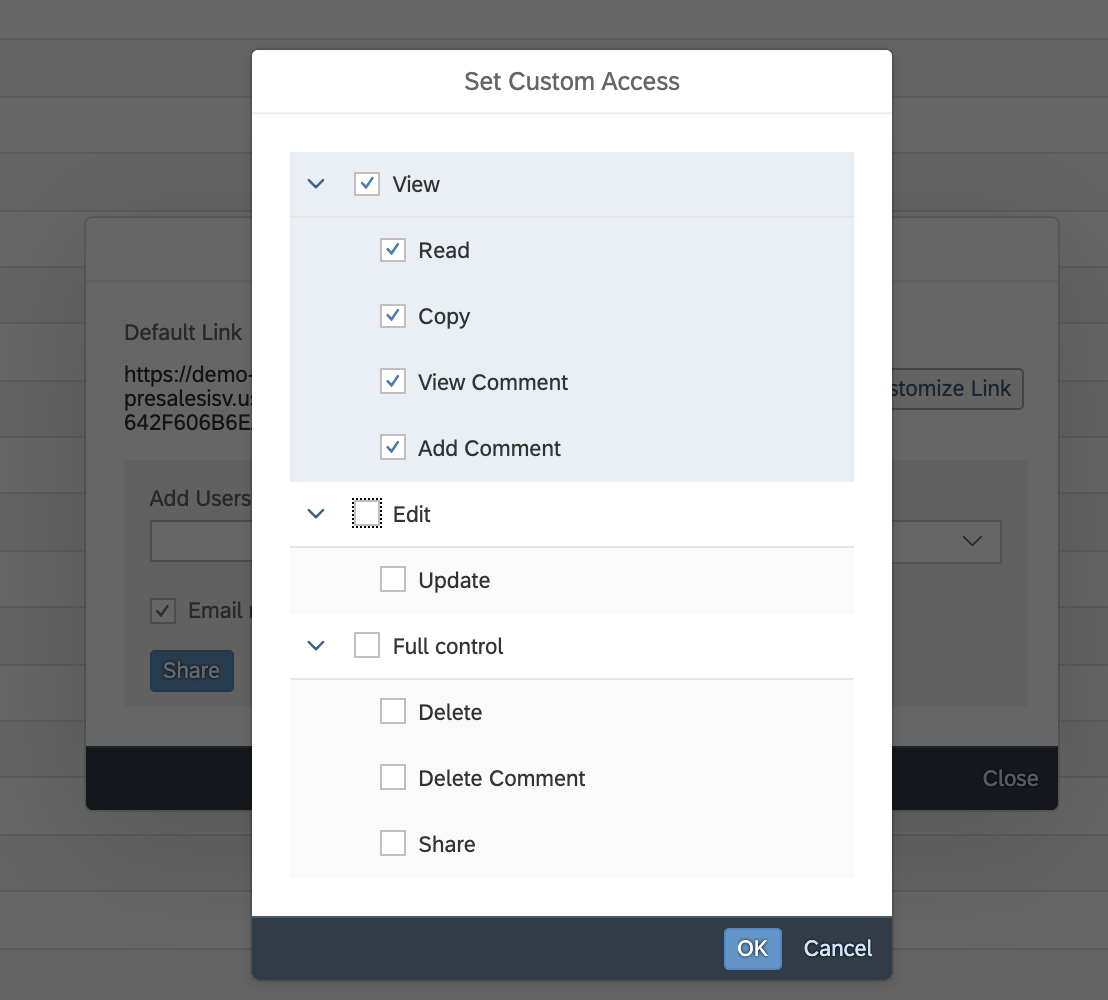Collapse the Full control group chevron

point(316,646)
